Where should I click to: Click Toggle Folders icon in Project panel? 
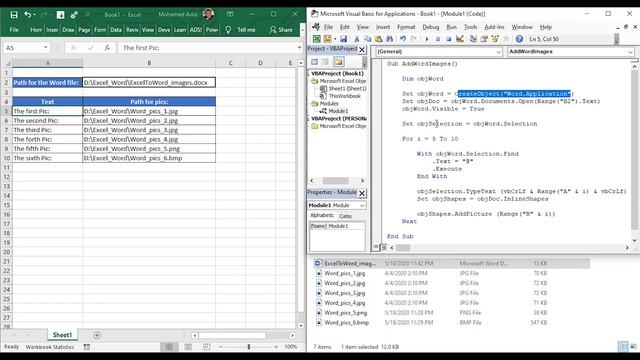pyautogui.click(x=338, y=62)
